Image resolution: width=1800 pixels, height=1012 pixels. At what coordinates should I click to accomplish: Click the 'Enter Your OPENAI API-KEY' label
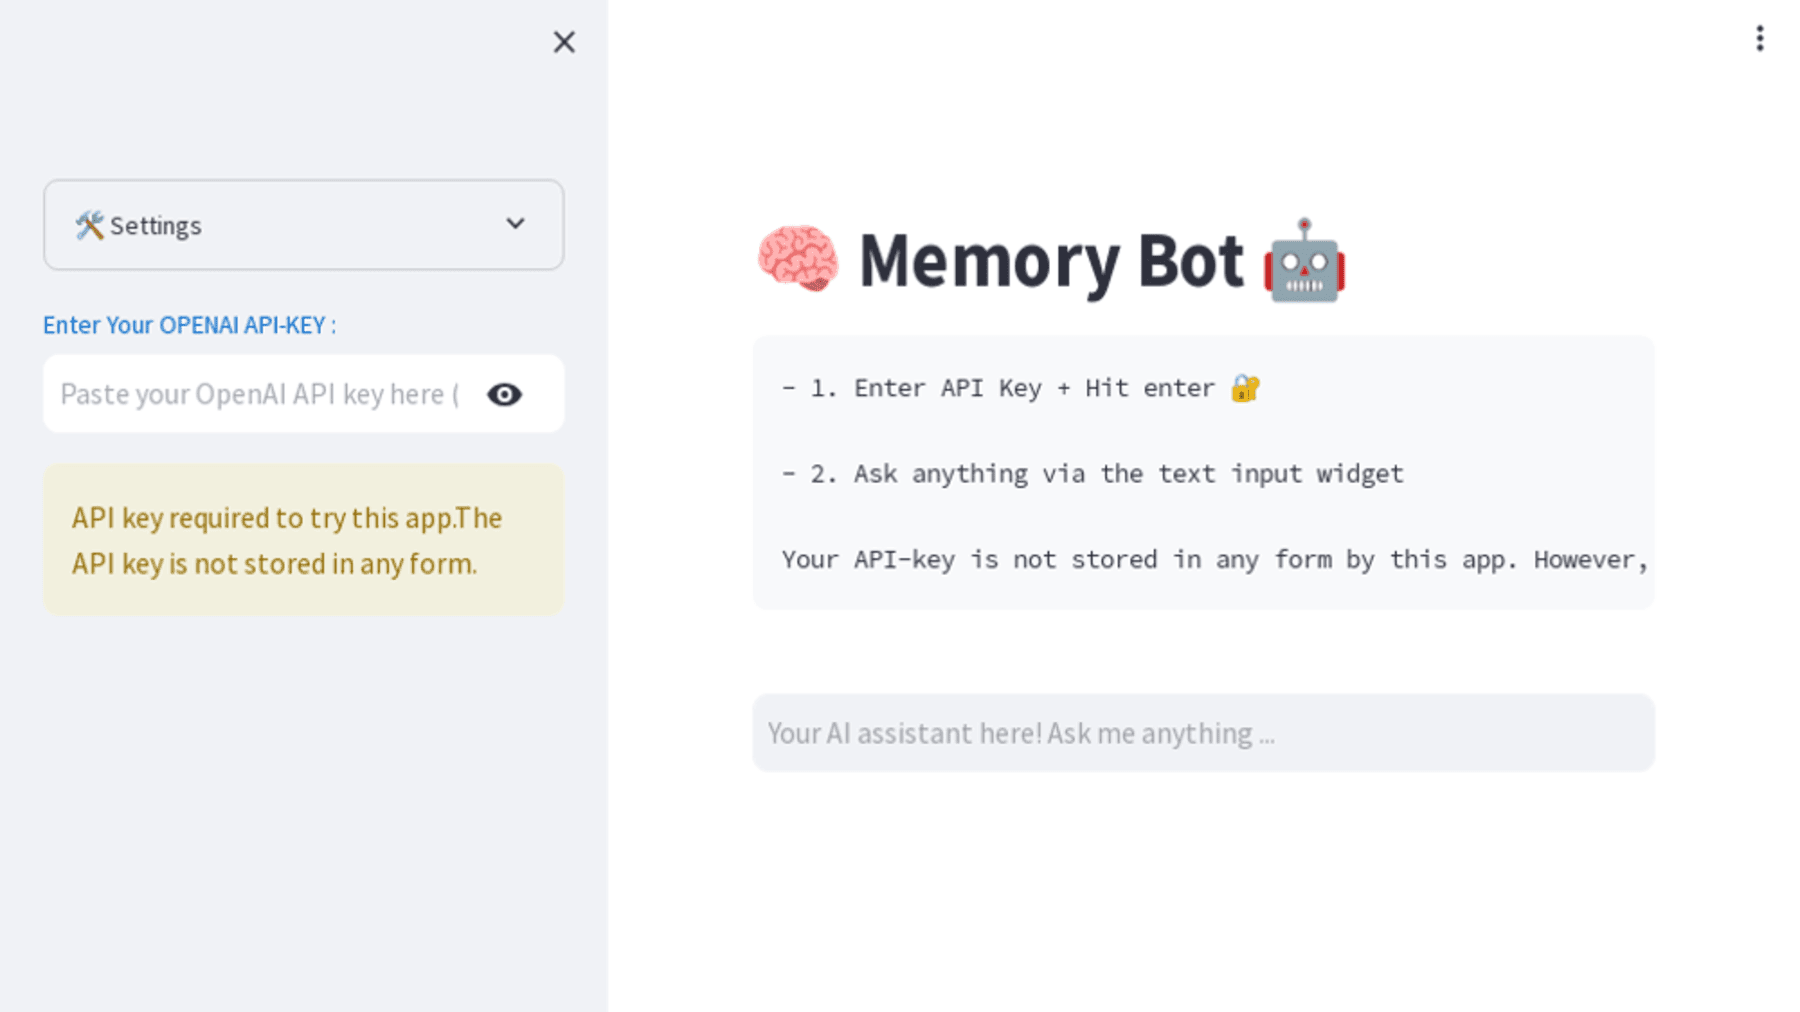(189, 325)
